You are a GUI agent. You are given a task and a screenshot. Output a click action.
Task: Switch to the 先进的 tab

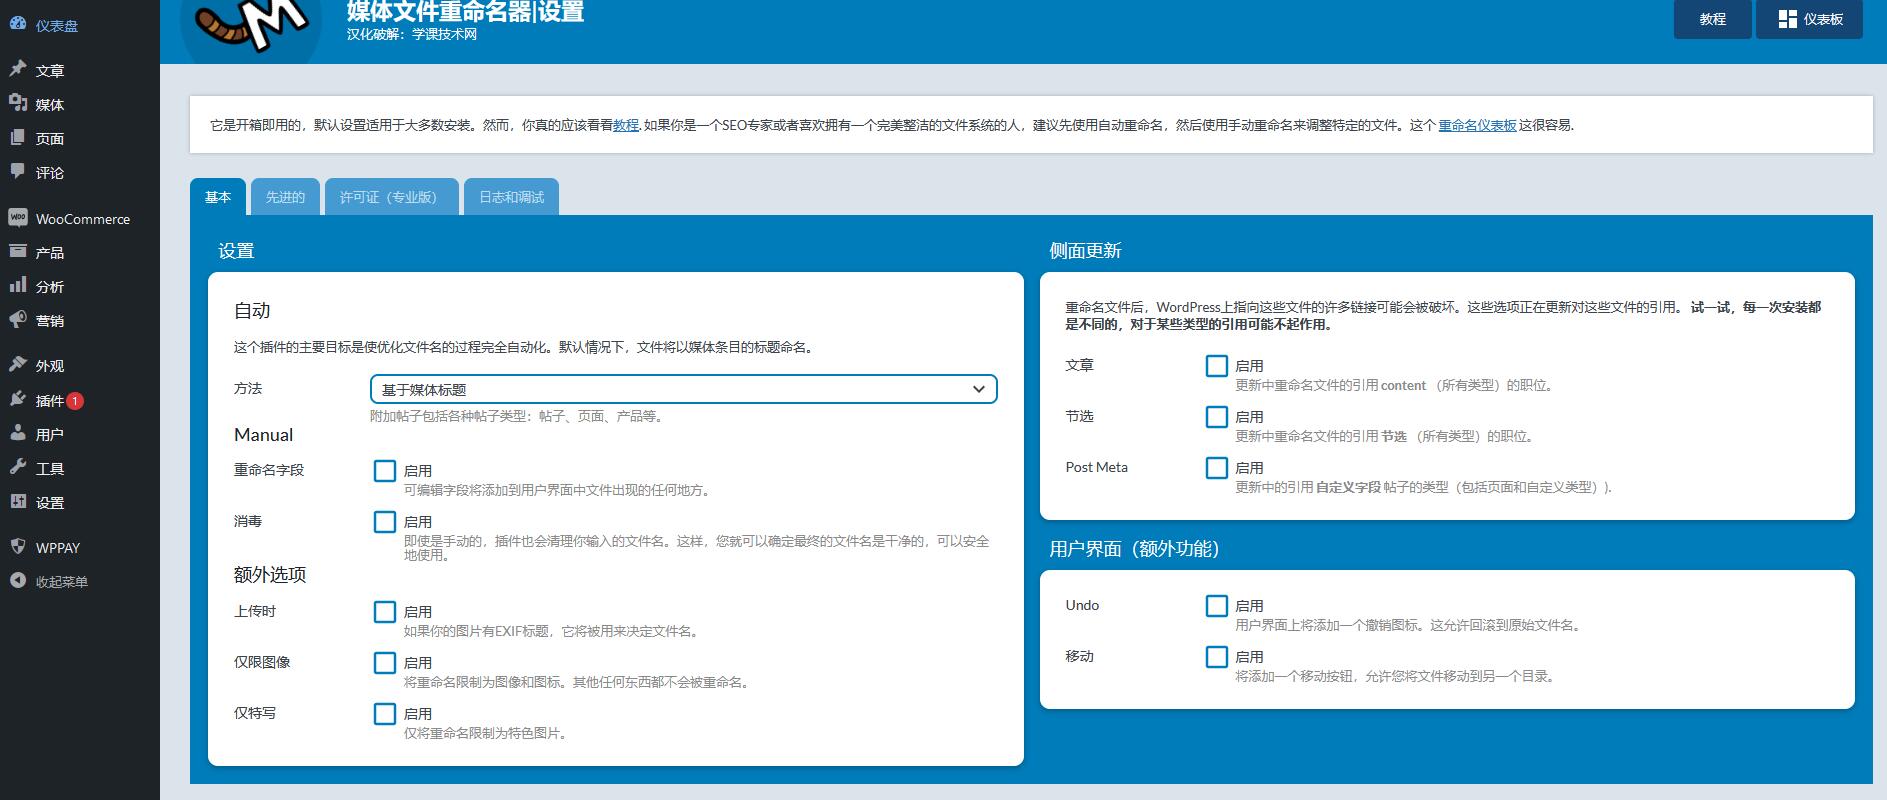tap(285, 197)
